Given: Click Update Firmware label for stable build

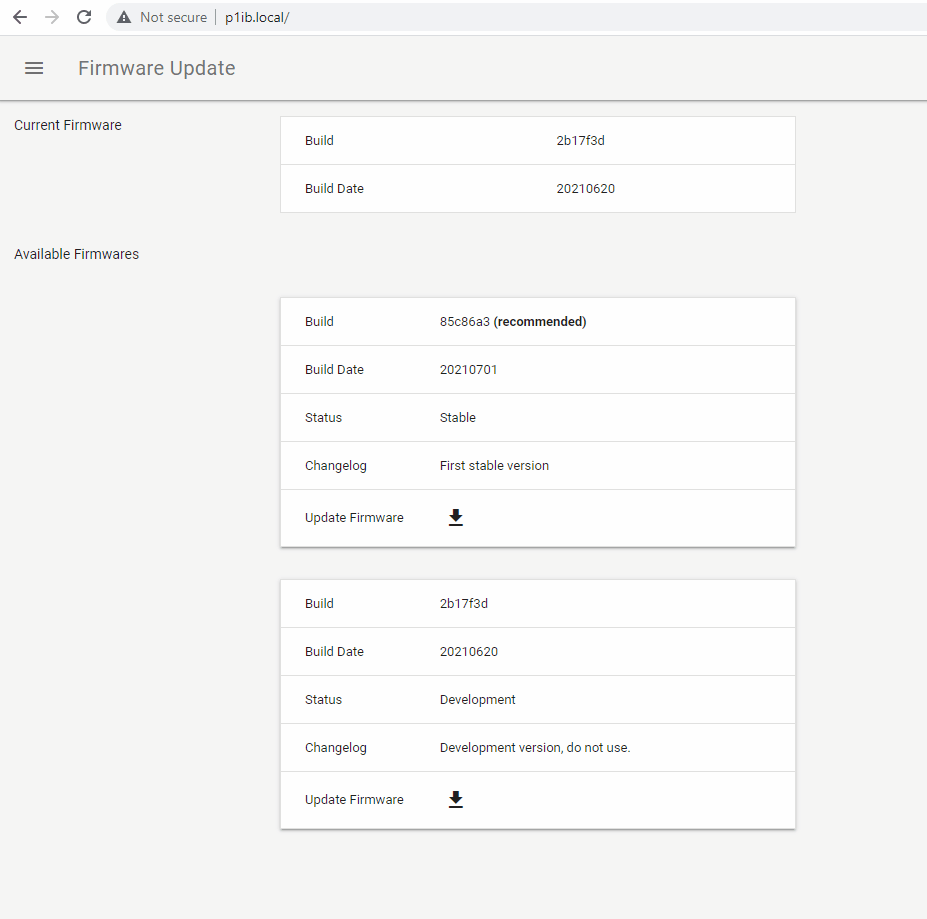Looking at the screenshot, I should (x=354, y=517).
